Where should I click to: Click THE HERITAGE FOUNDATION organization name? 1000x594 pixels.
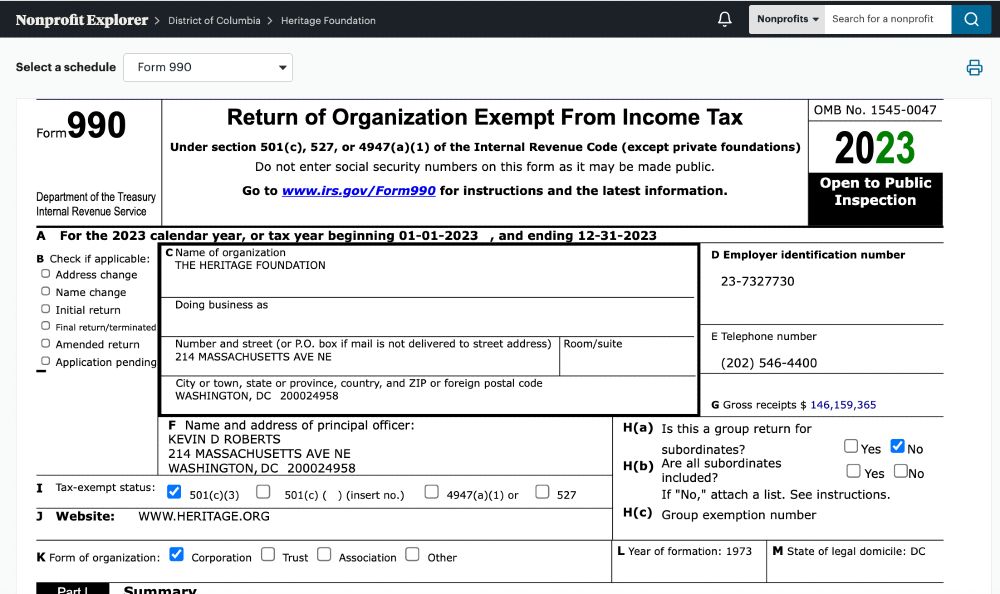click(x=250, y=265)
